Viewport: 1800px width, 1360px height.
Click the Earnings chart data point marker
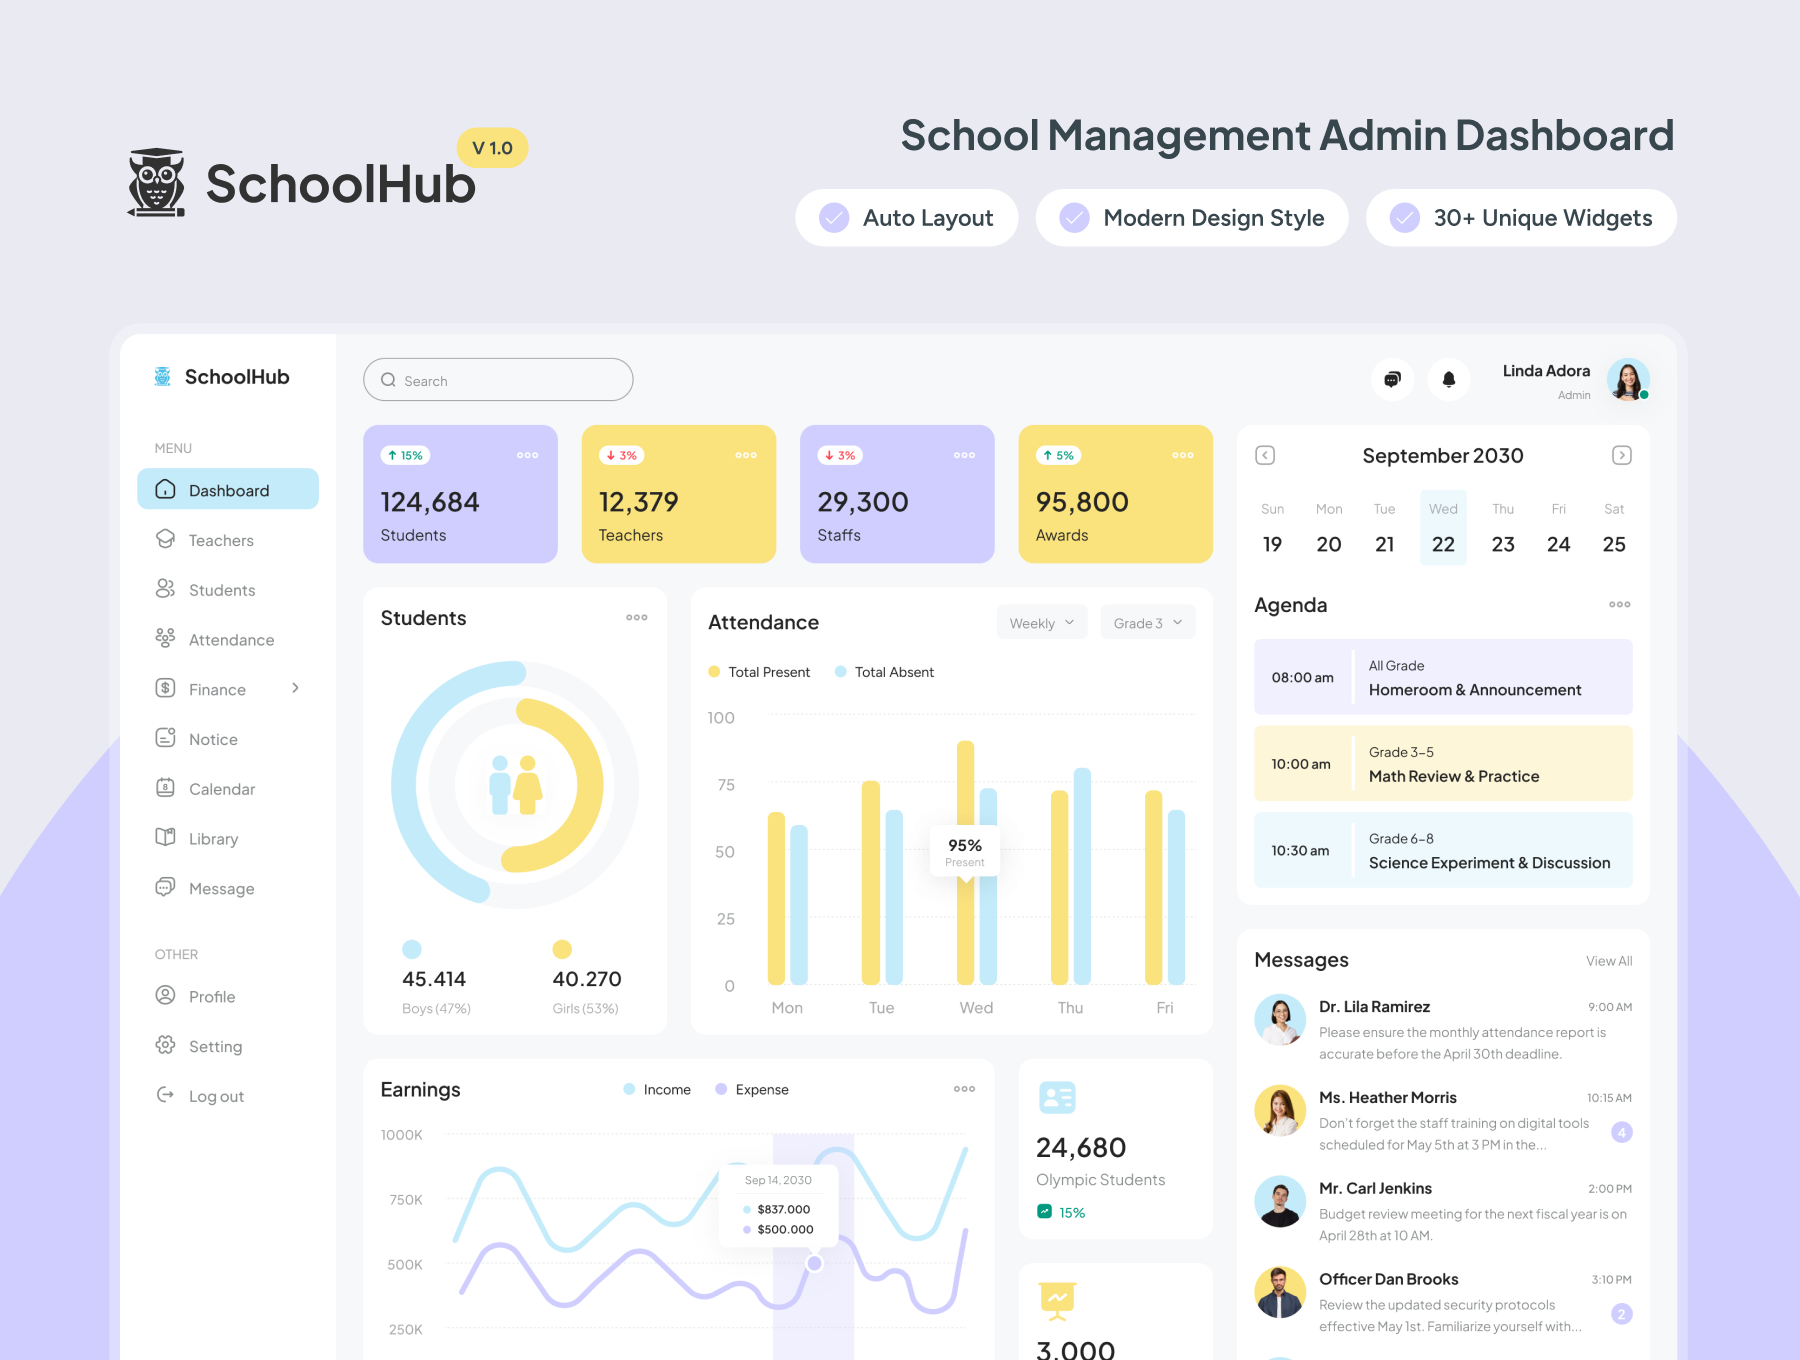click(x=814, y=1263)
